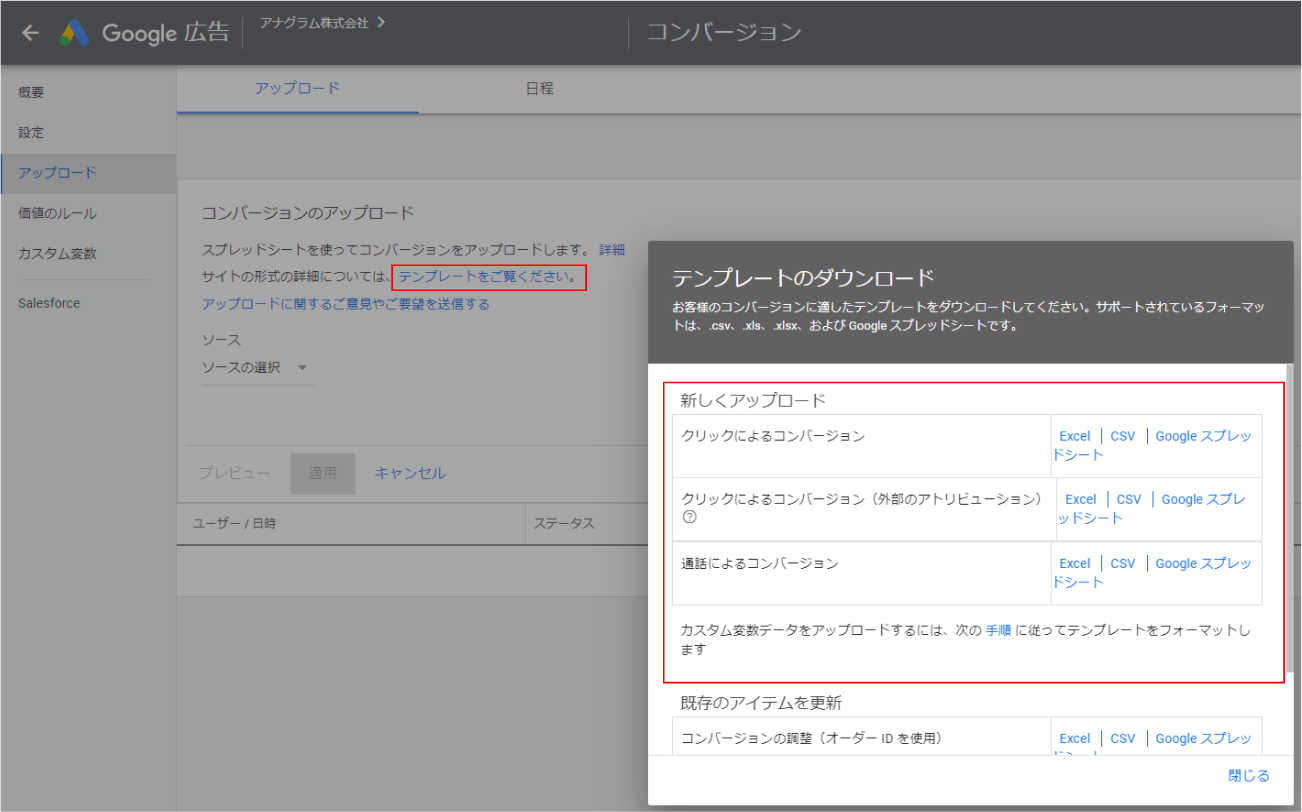Image resolution: width=1302 pixels, height=812 pixels.
Task: Open 概要 in the sidebar
Action: tap(31, 92)
